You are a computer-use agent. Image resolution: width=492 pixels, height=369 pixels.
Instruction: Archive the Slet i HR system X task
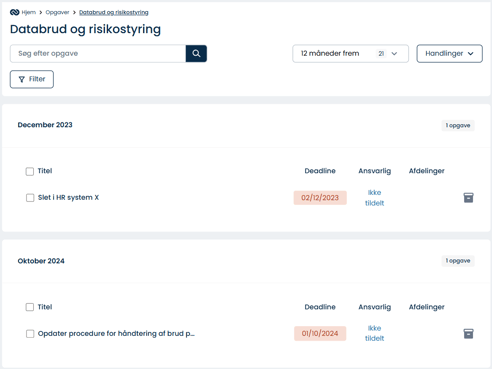coord(468,198)
